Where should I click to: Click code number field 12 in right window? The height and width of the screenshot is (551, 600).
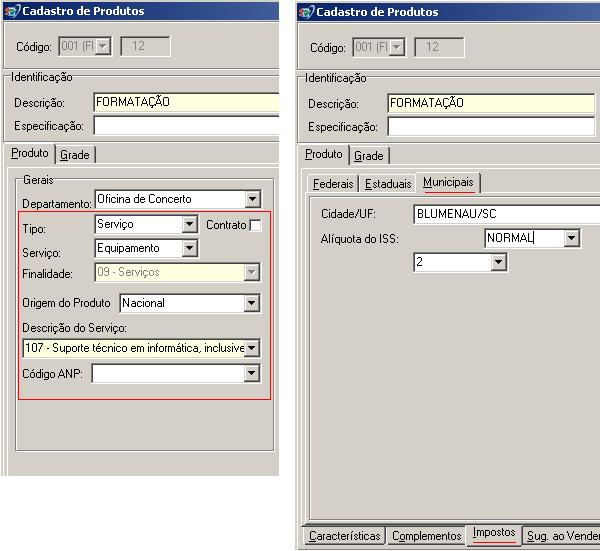(x=439, y=47)
